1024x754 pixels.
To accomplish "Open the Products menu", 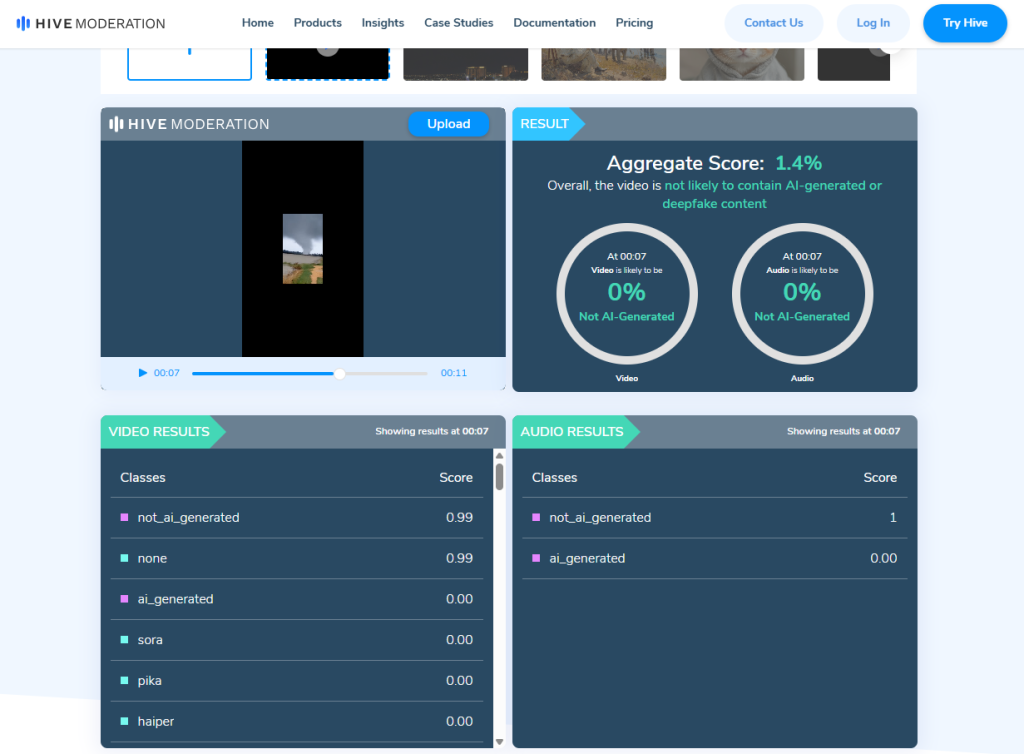I will [x=317, y=23].
